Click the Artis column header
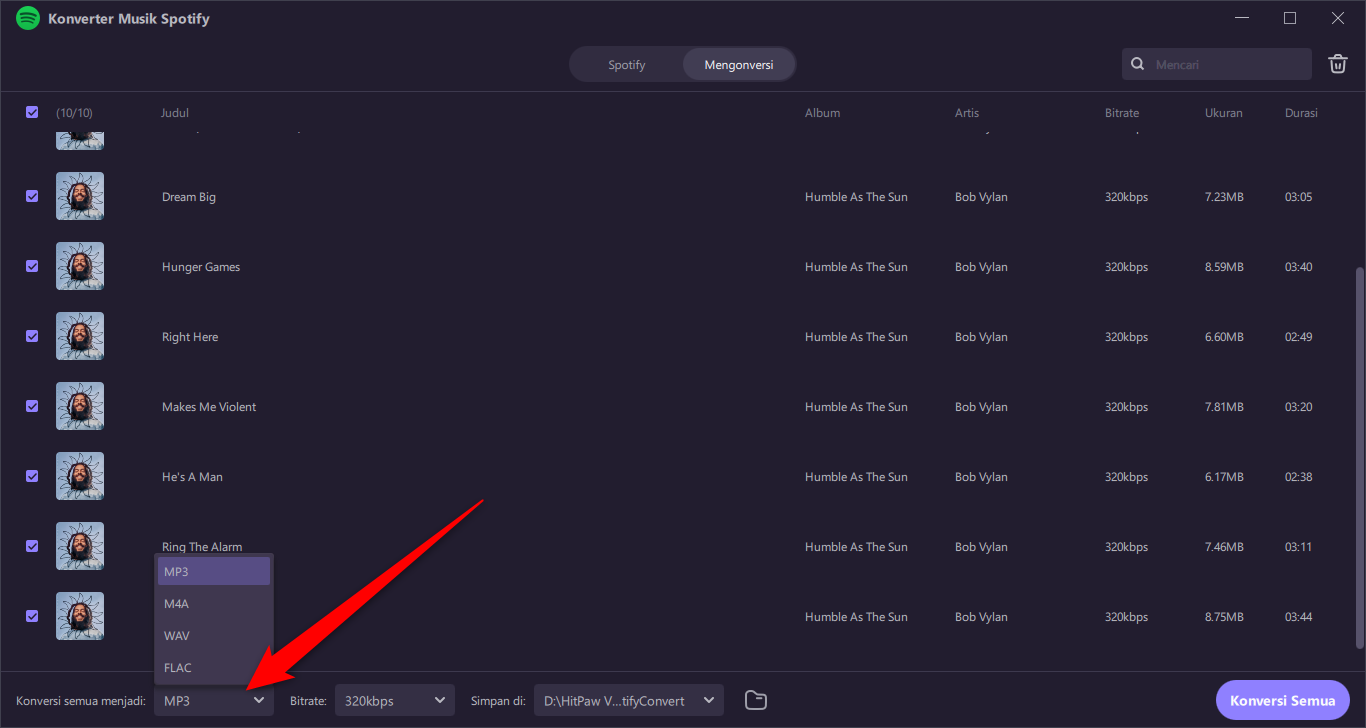 pyautogui.click(x=967, y=113)
